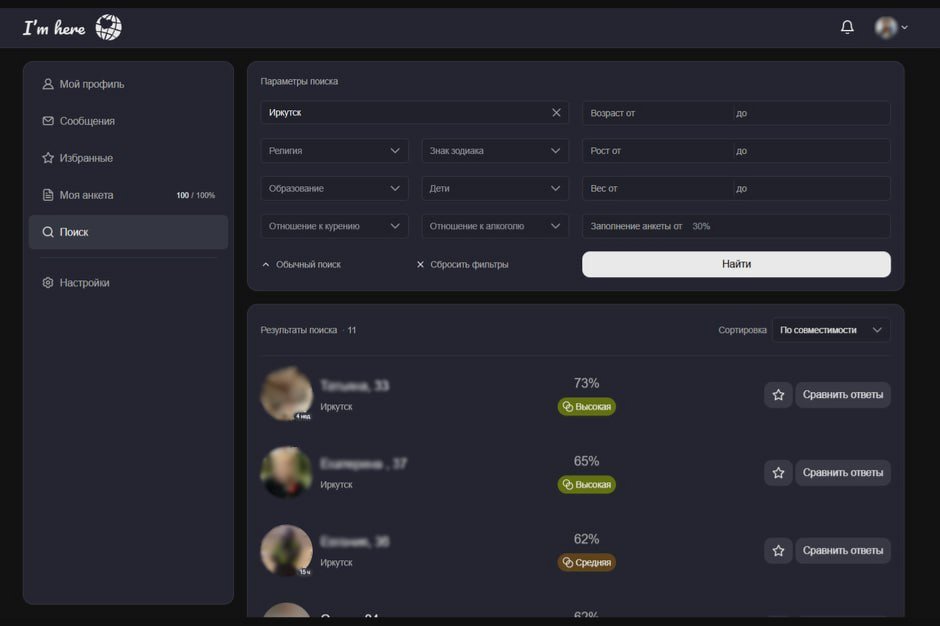The width and height of the screenshot is (940, 626).
Task: Click the 65% compatibility value
Action: pos(586,461)
